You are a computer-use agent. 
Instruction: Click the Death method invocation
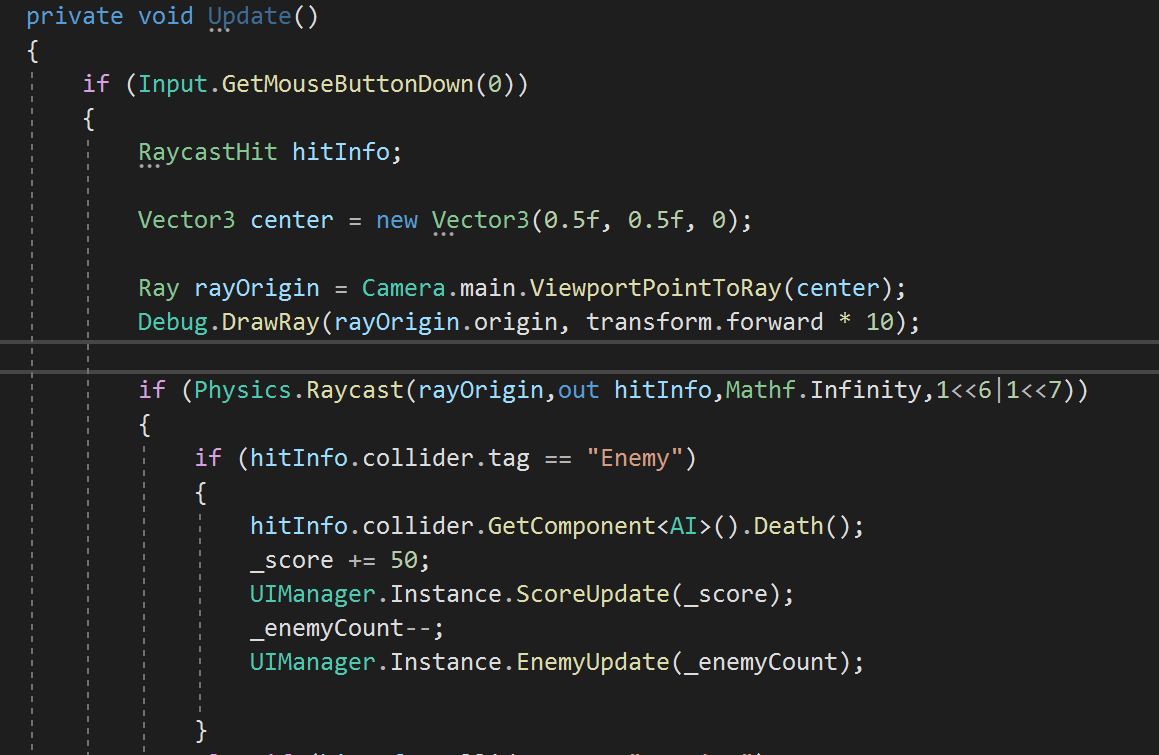click(785, 525)
